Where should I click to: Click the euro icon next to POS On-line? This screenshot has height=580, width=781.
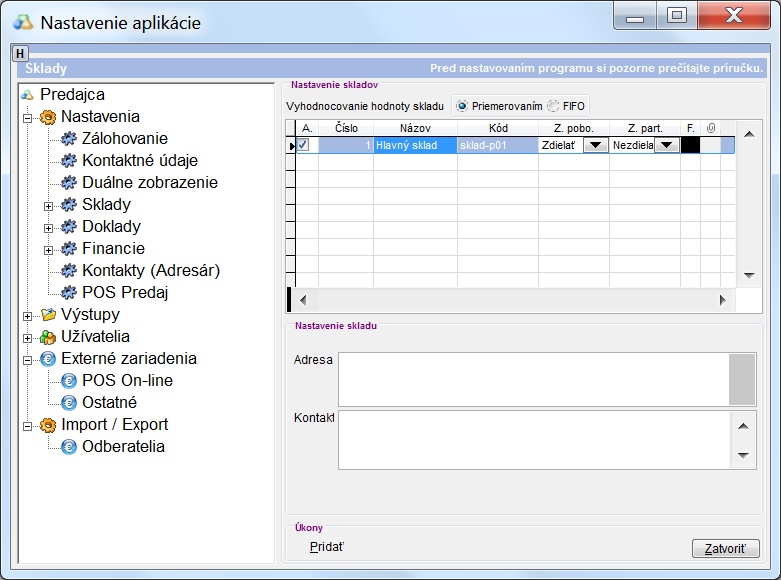(x=68, y=381)
